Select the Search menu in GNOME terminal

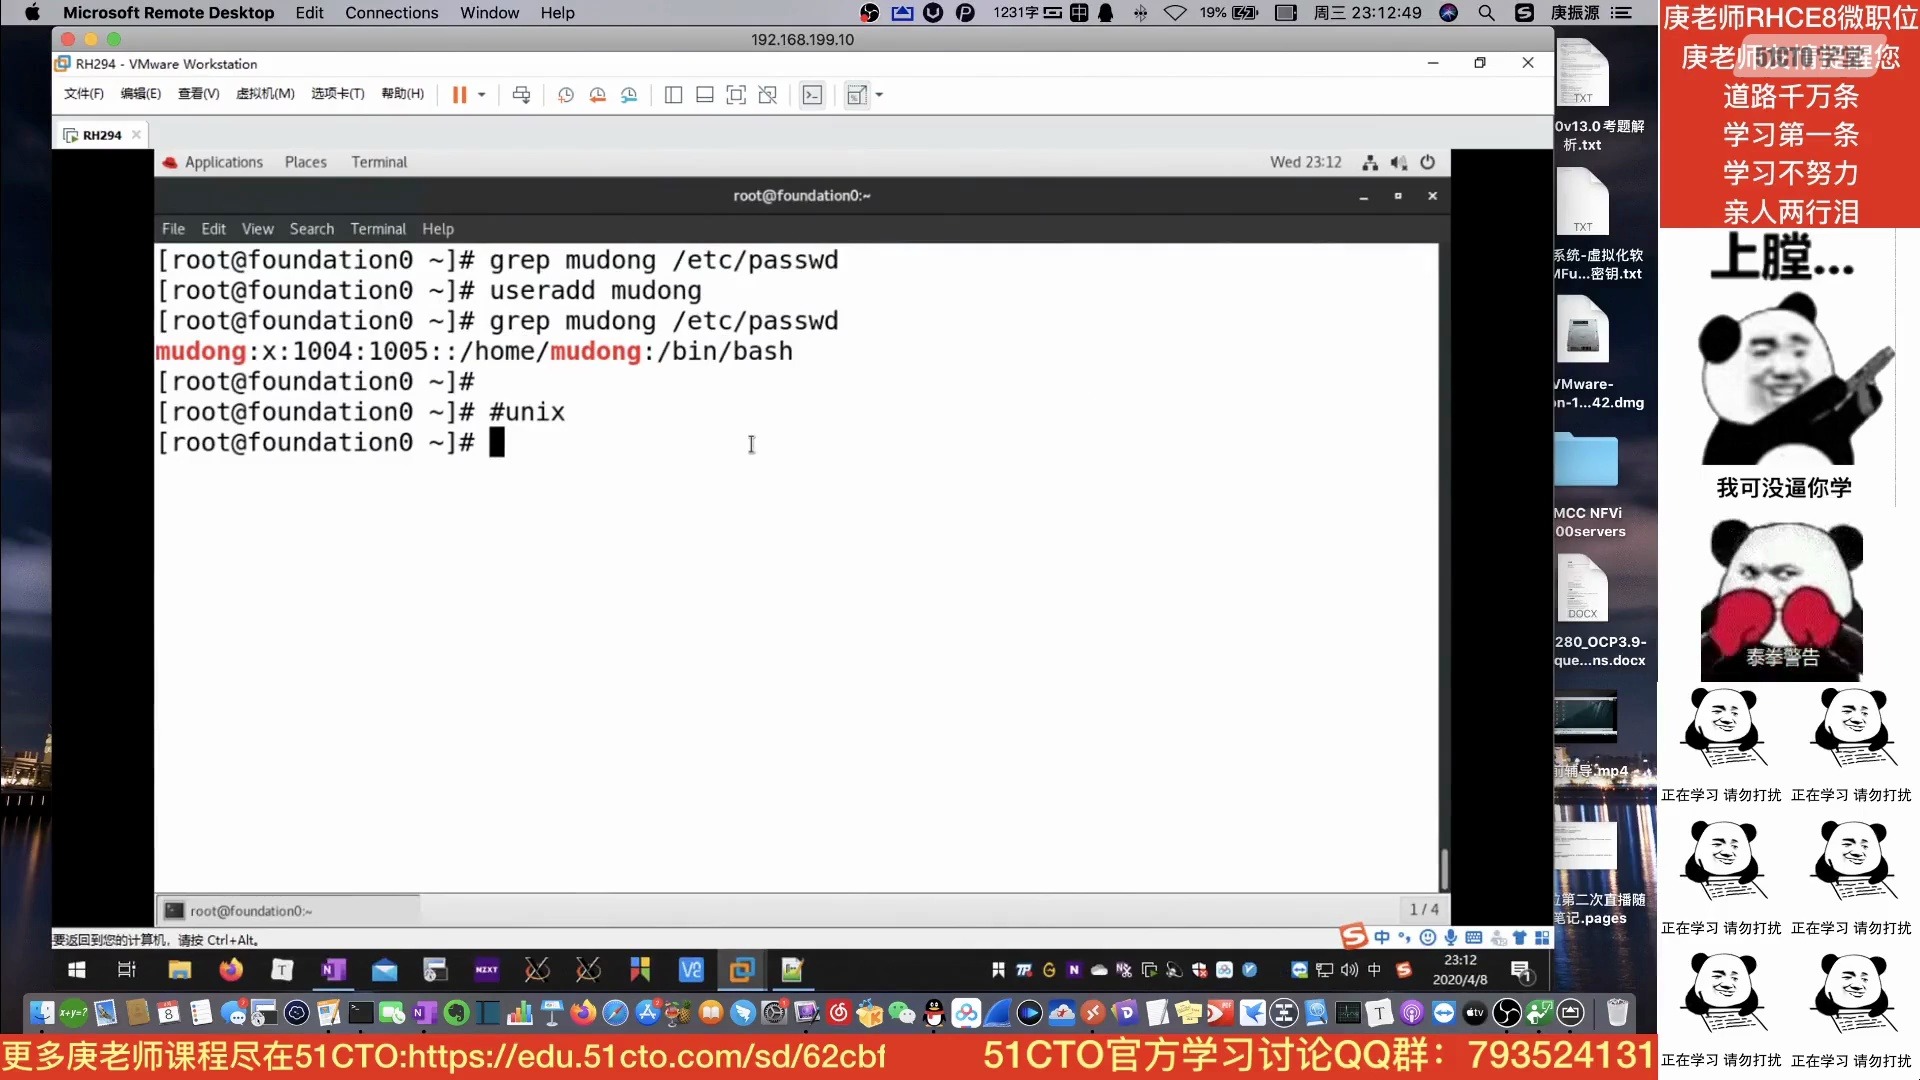click(310, 228)
